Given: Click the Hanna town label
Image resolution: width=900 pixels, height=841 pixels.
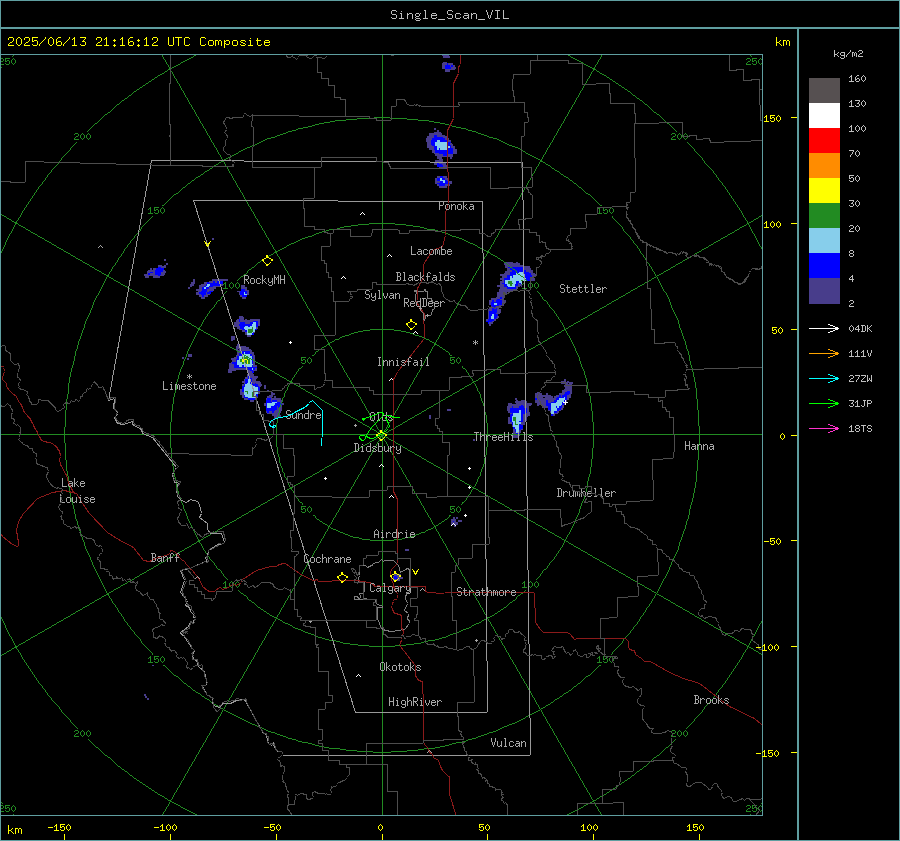Looking at the screenshot, I should coord(699,446).
